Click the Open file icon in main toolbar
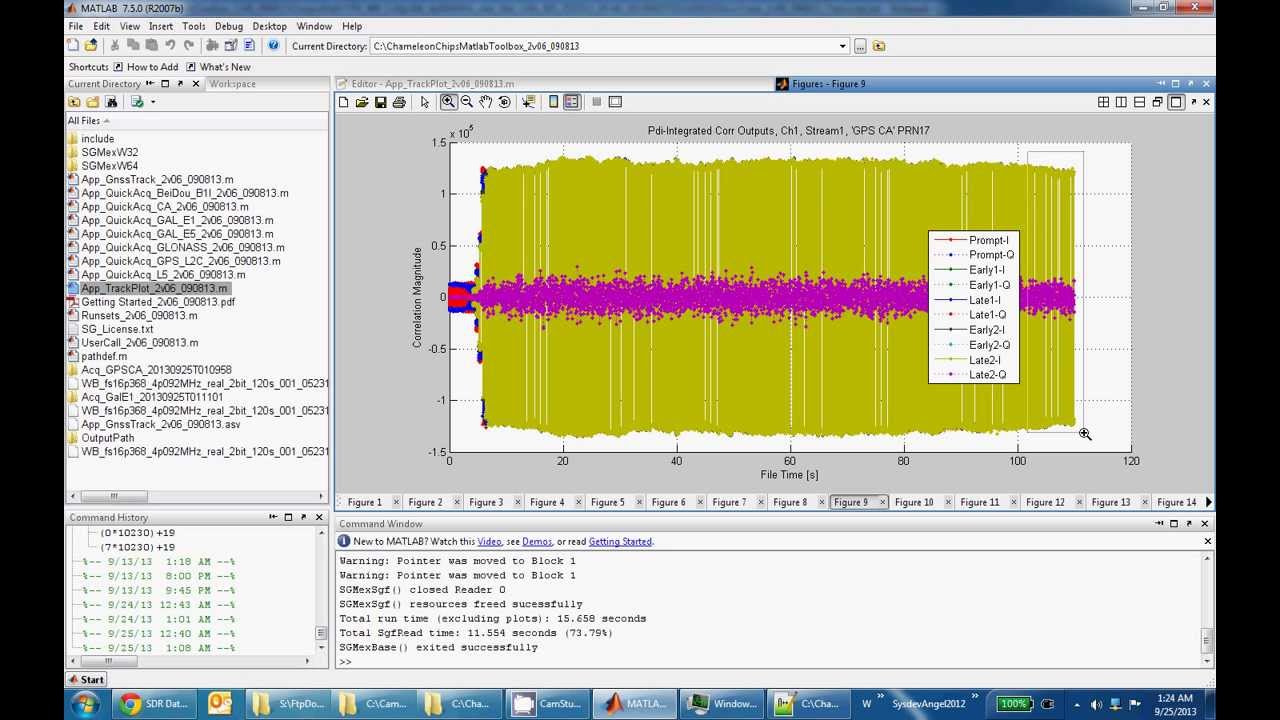This screenshot has width=1280, height=720. (x=91, y=45)
